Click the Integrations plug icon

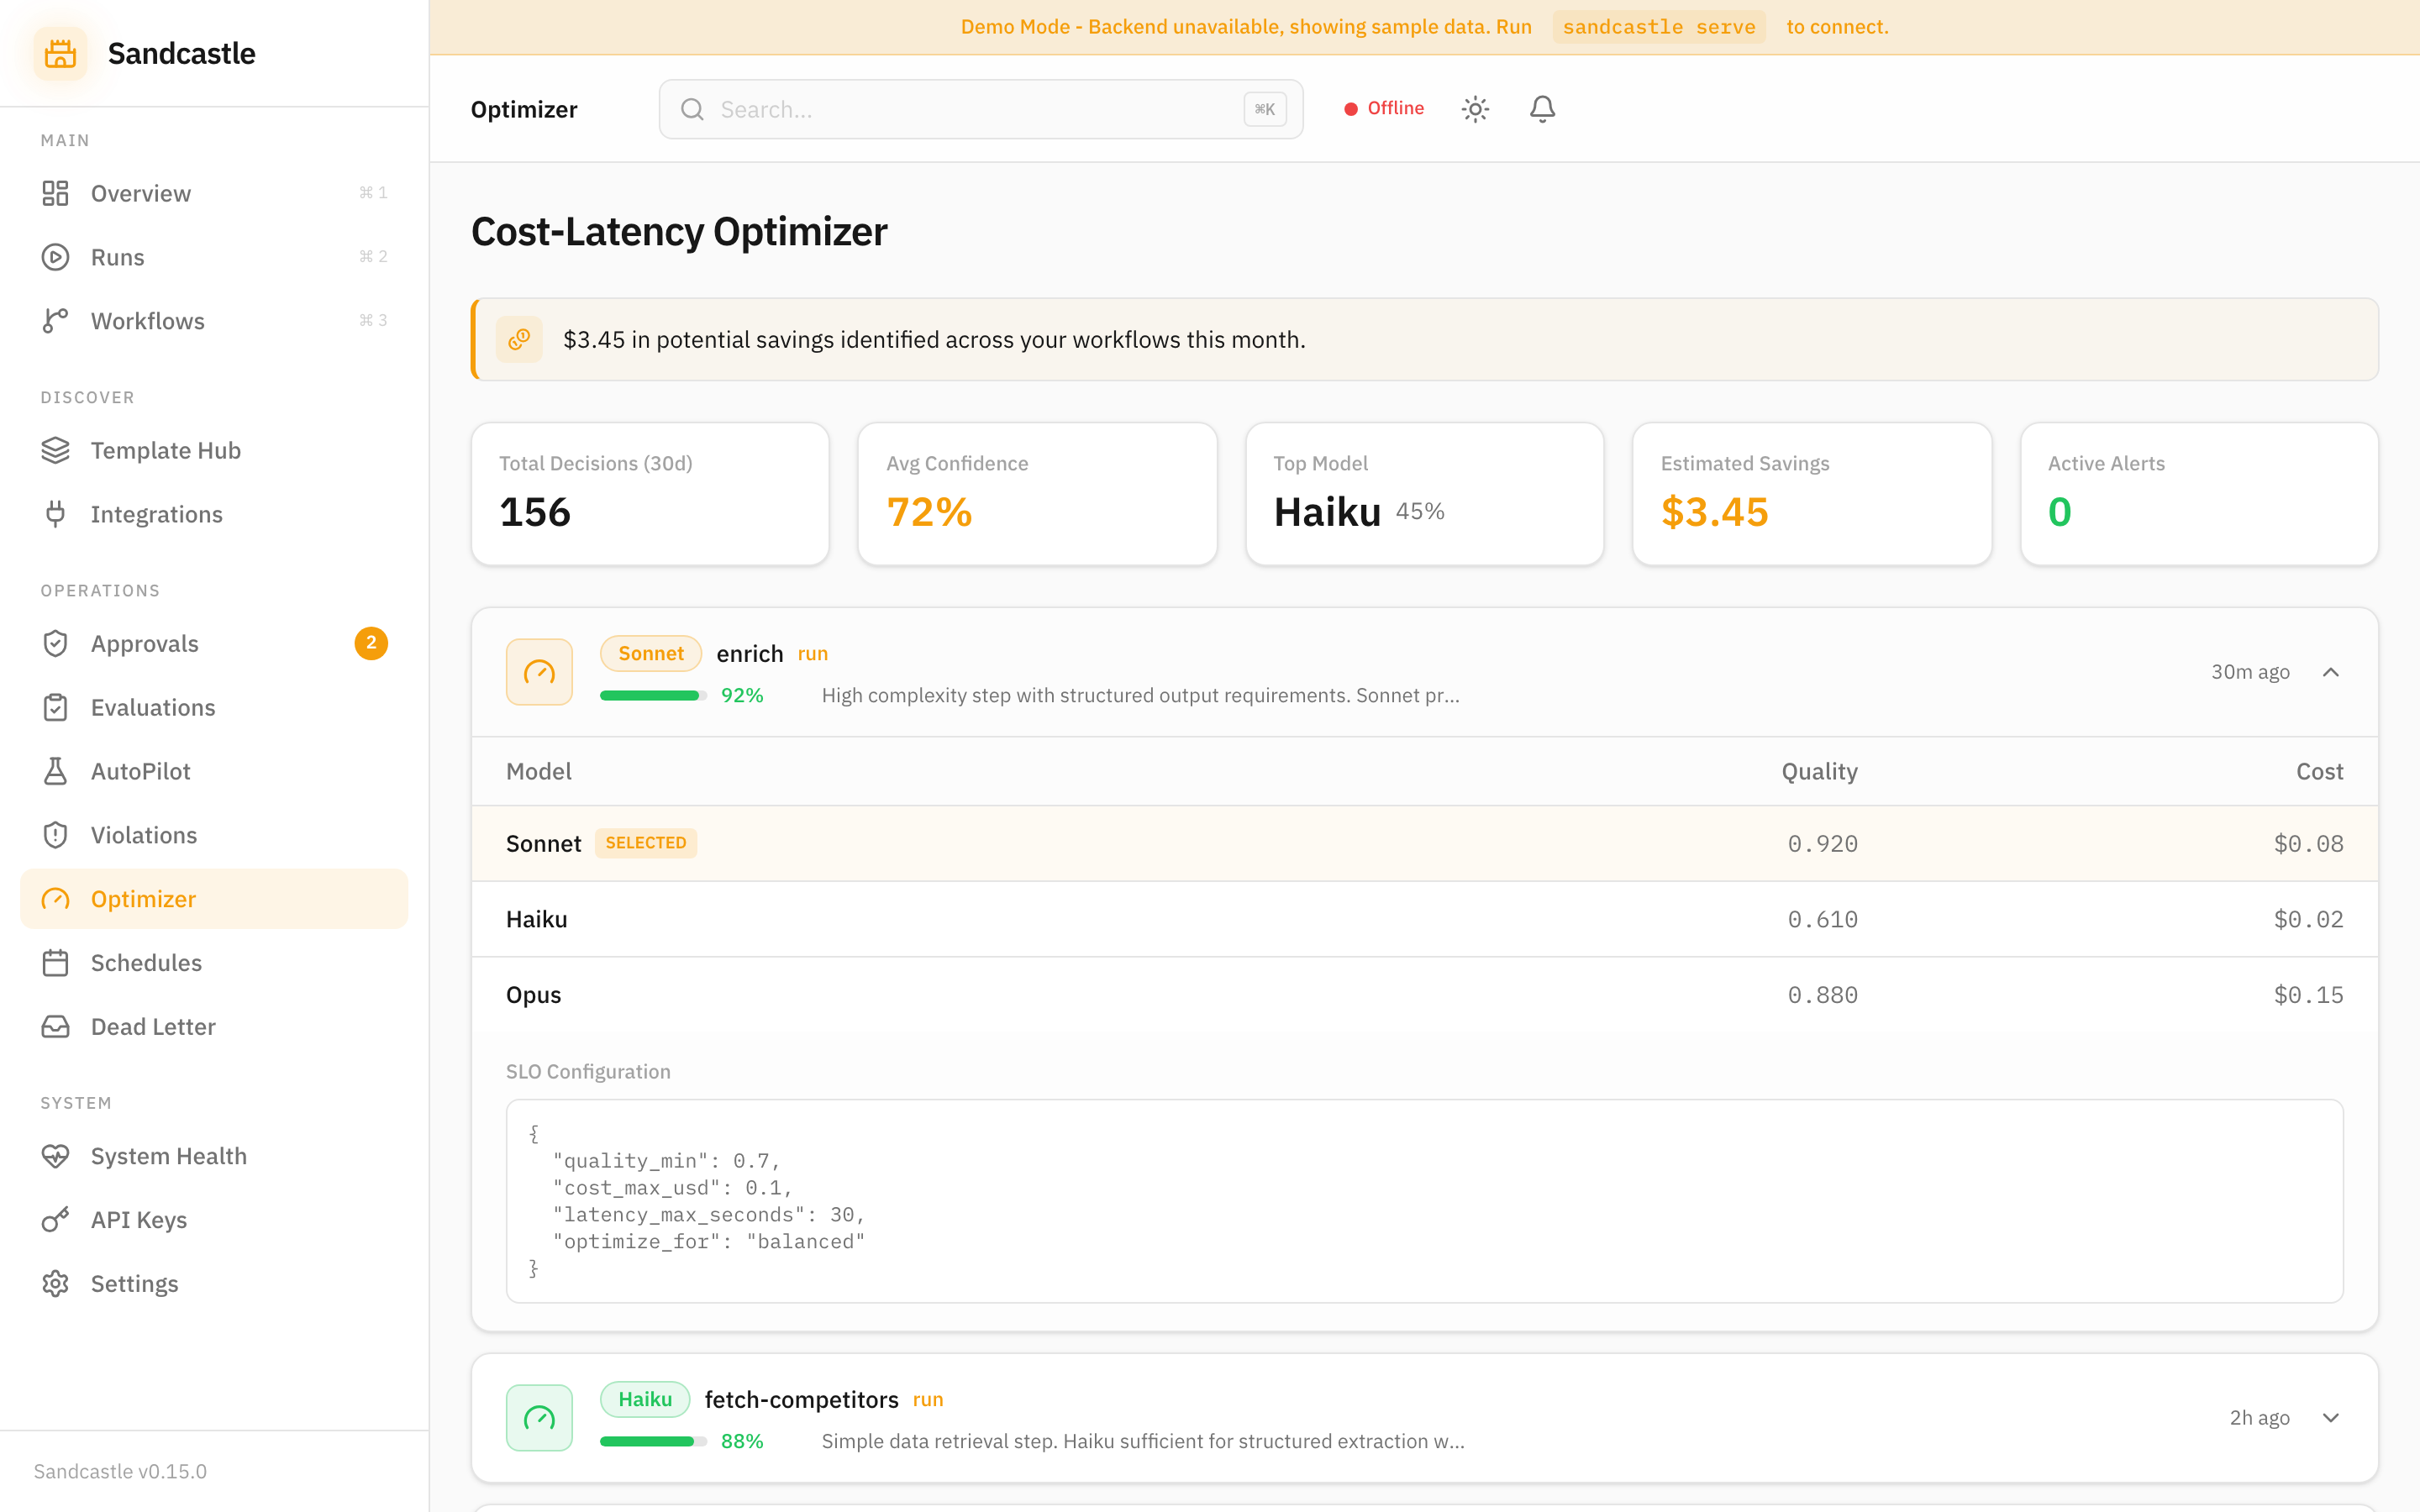55,514
